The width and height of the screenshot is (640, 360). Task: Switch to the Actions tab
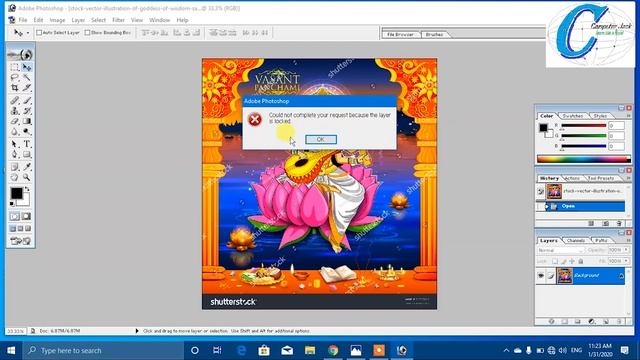pyautogui.click(x=572, y=178)
